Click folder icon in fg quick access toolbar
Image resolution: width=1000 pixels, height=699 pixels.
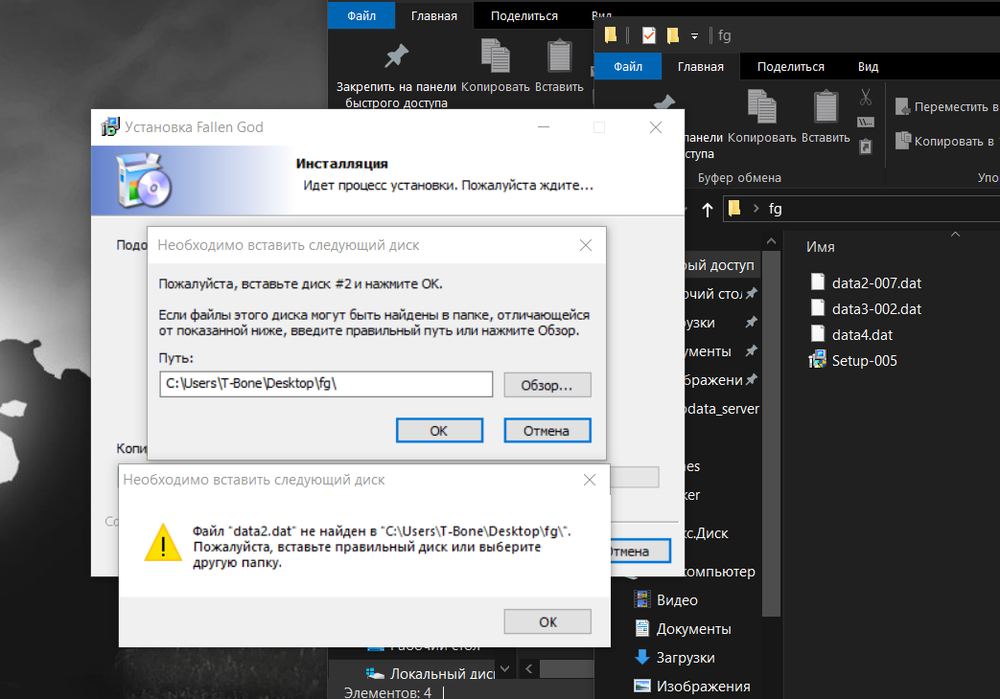[x=610, y=34]
